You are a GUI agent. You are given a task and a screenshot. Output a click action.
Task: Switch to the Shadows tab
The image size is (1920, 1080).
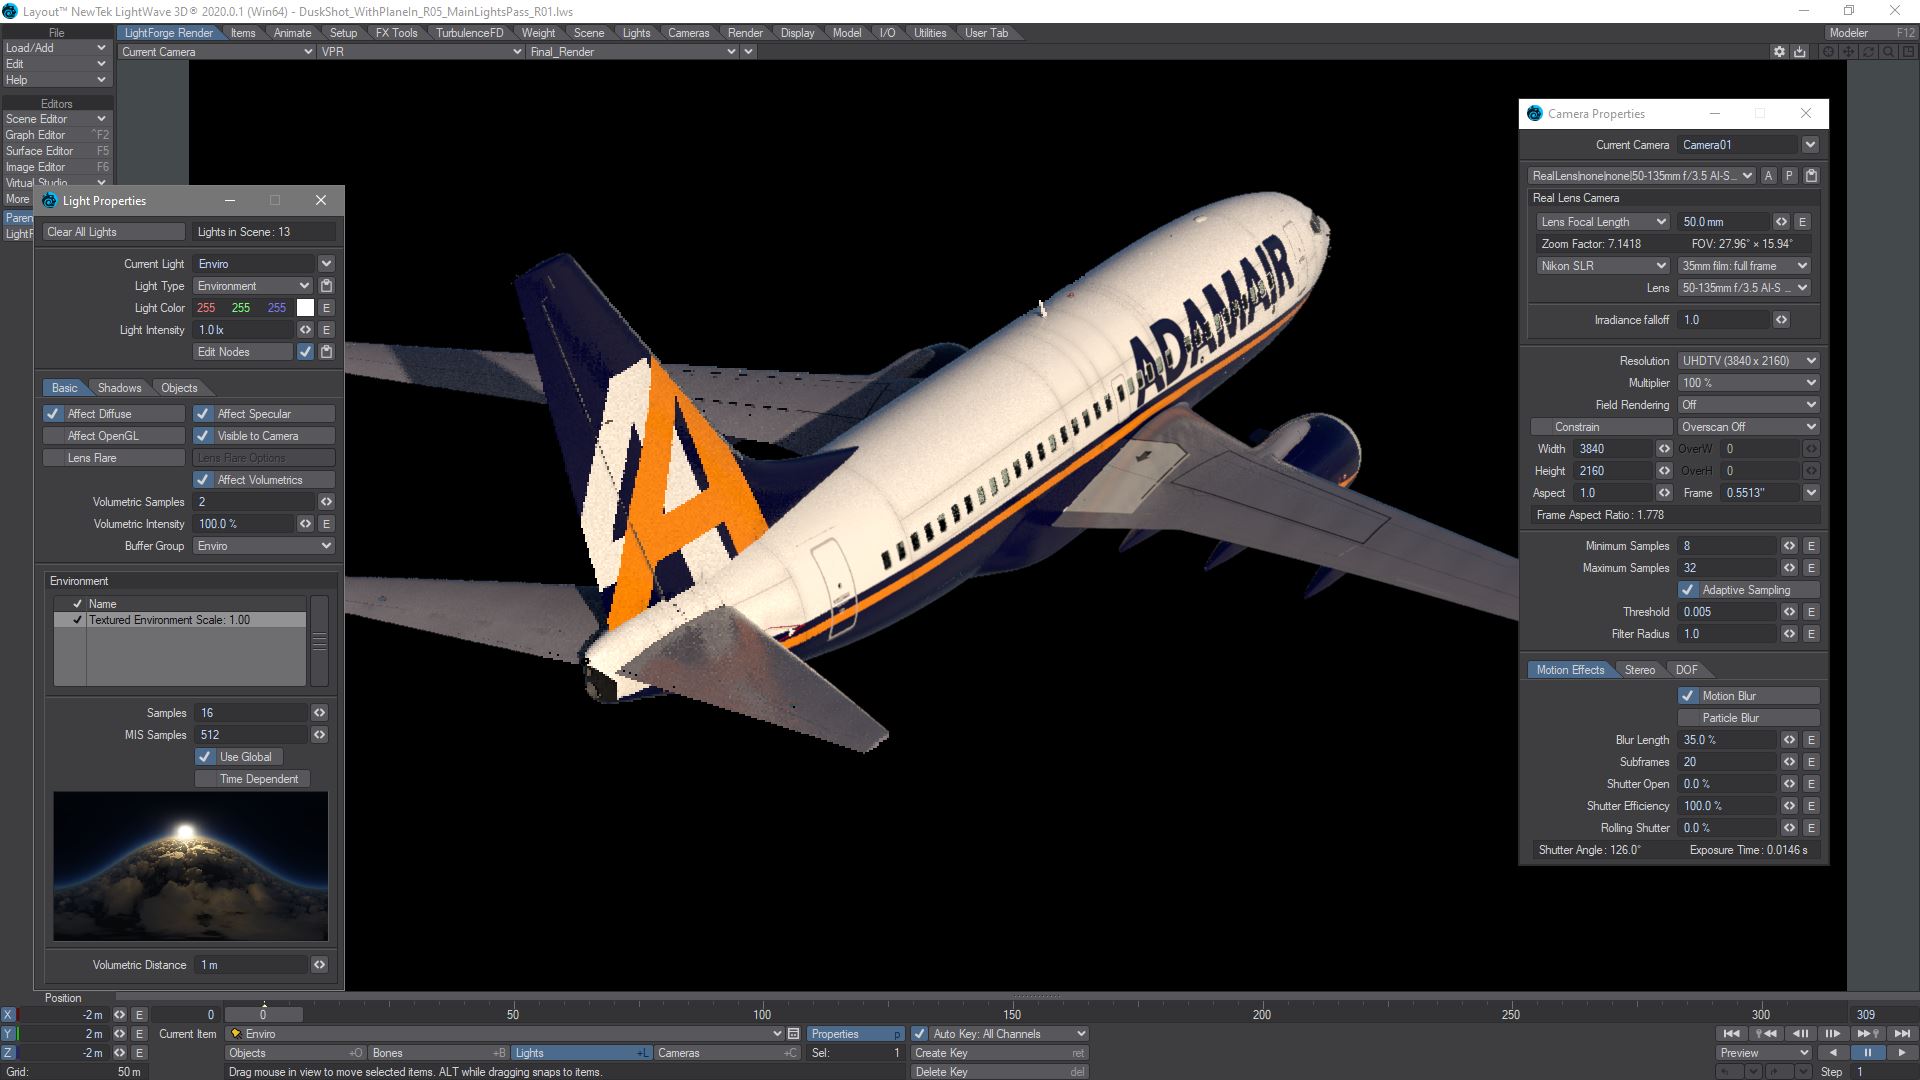click(x=119, y=388)
